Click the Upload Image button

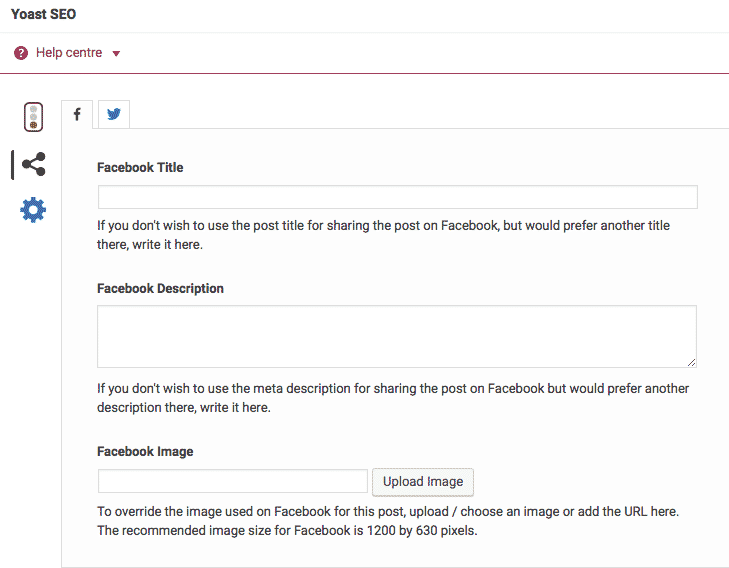tap(423, 482)
